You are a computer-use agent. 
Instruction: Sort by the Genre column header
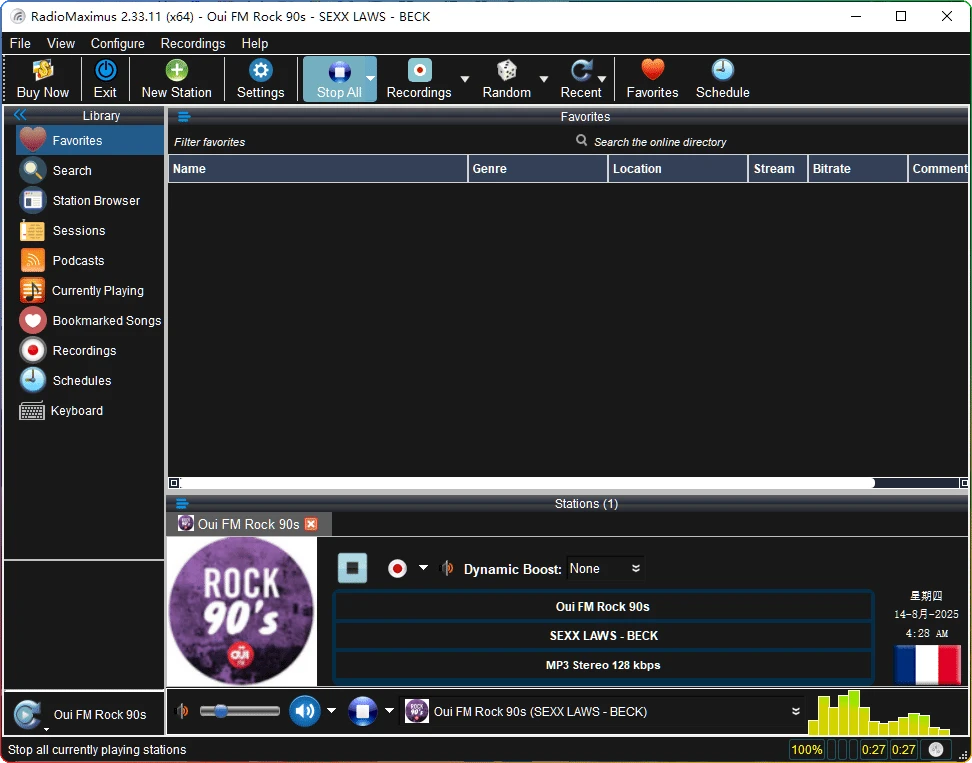(537, 169)
